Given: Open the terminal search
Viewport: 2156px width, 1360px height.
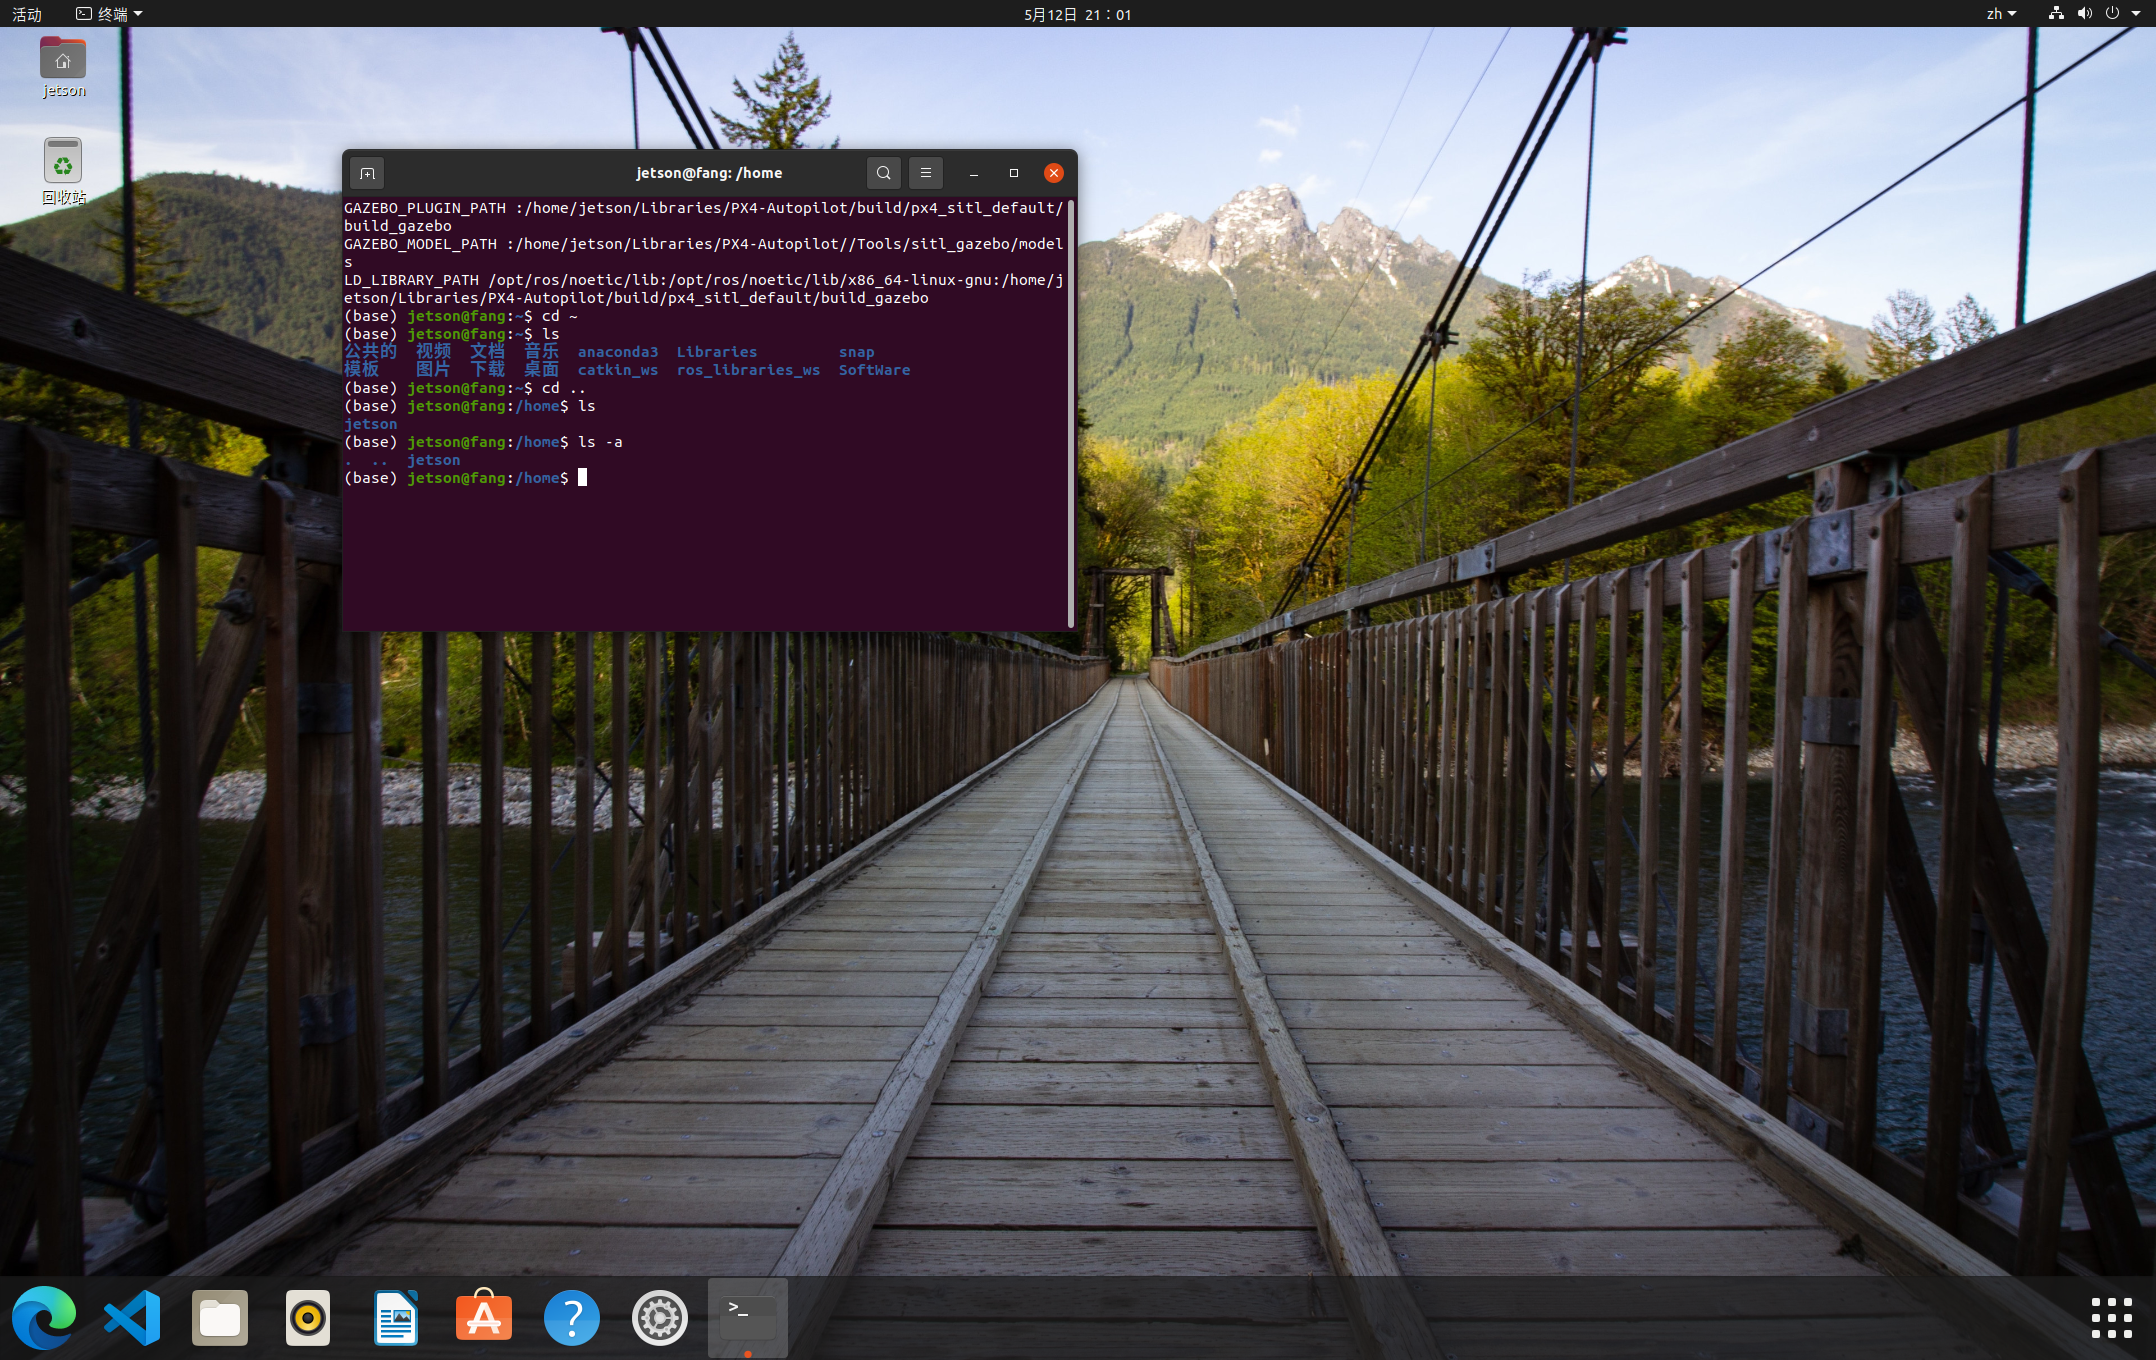Looking at the screenshot, I should 883,173.
